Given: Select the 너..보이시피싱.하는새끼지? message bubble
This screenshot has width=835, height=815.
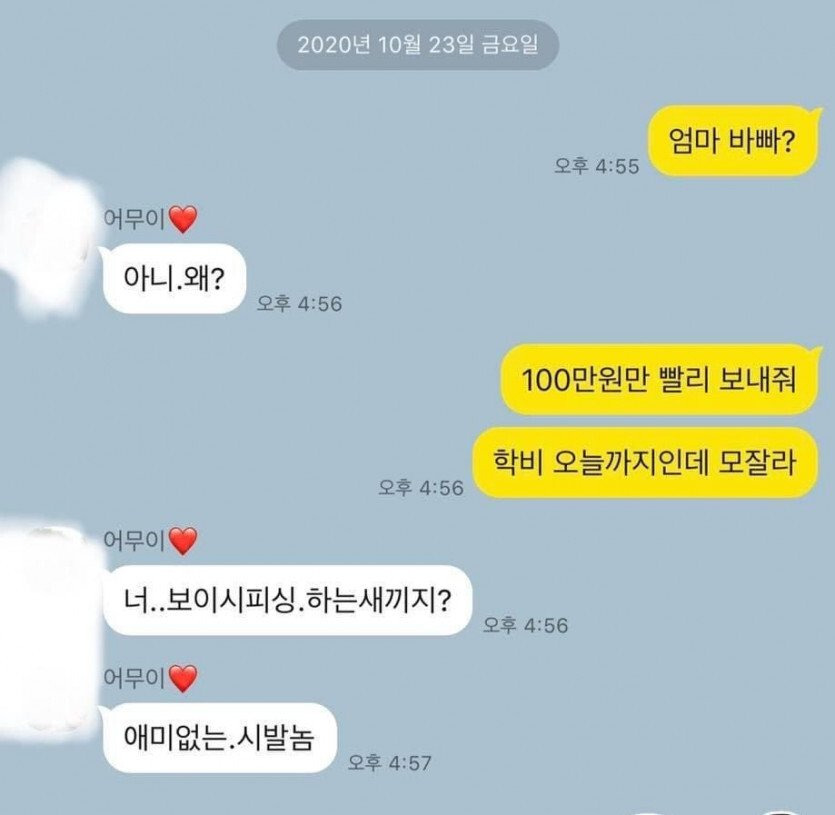Looking at the screenshot, I should (x=288, y=600).
